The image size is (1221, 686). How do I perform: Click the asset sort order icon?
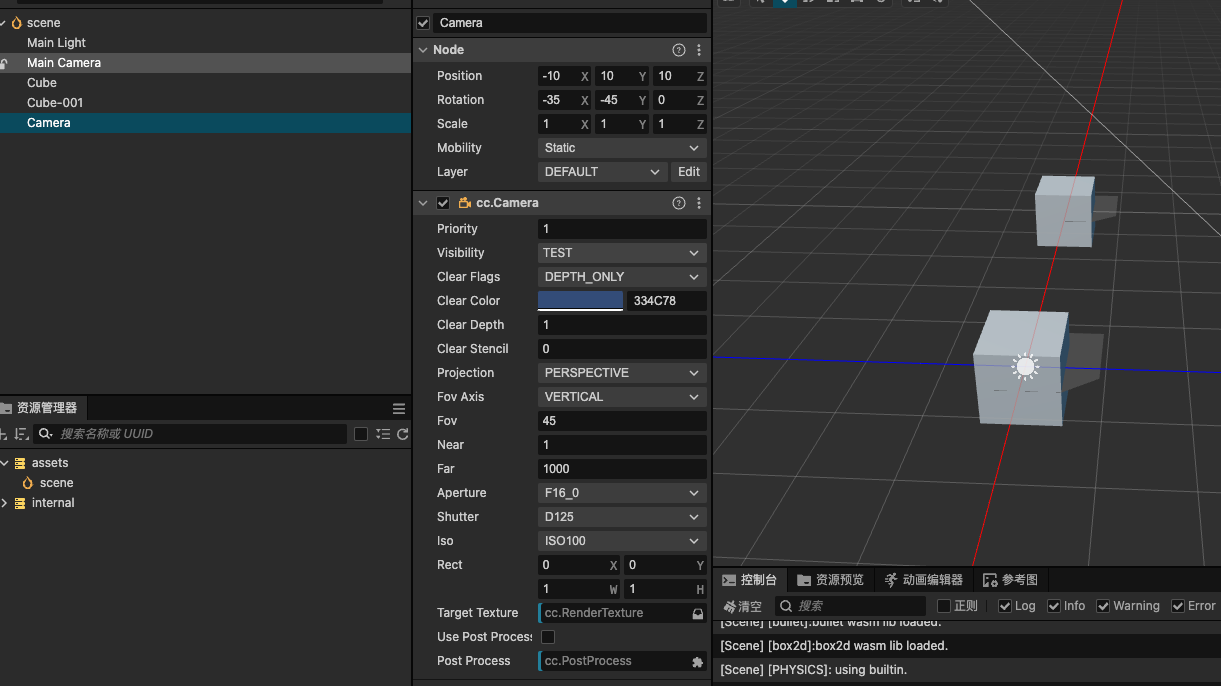[21, 434]
